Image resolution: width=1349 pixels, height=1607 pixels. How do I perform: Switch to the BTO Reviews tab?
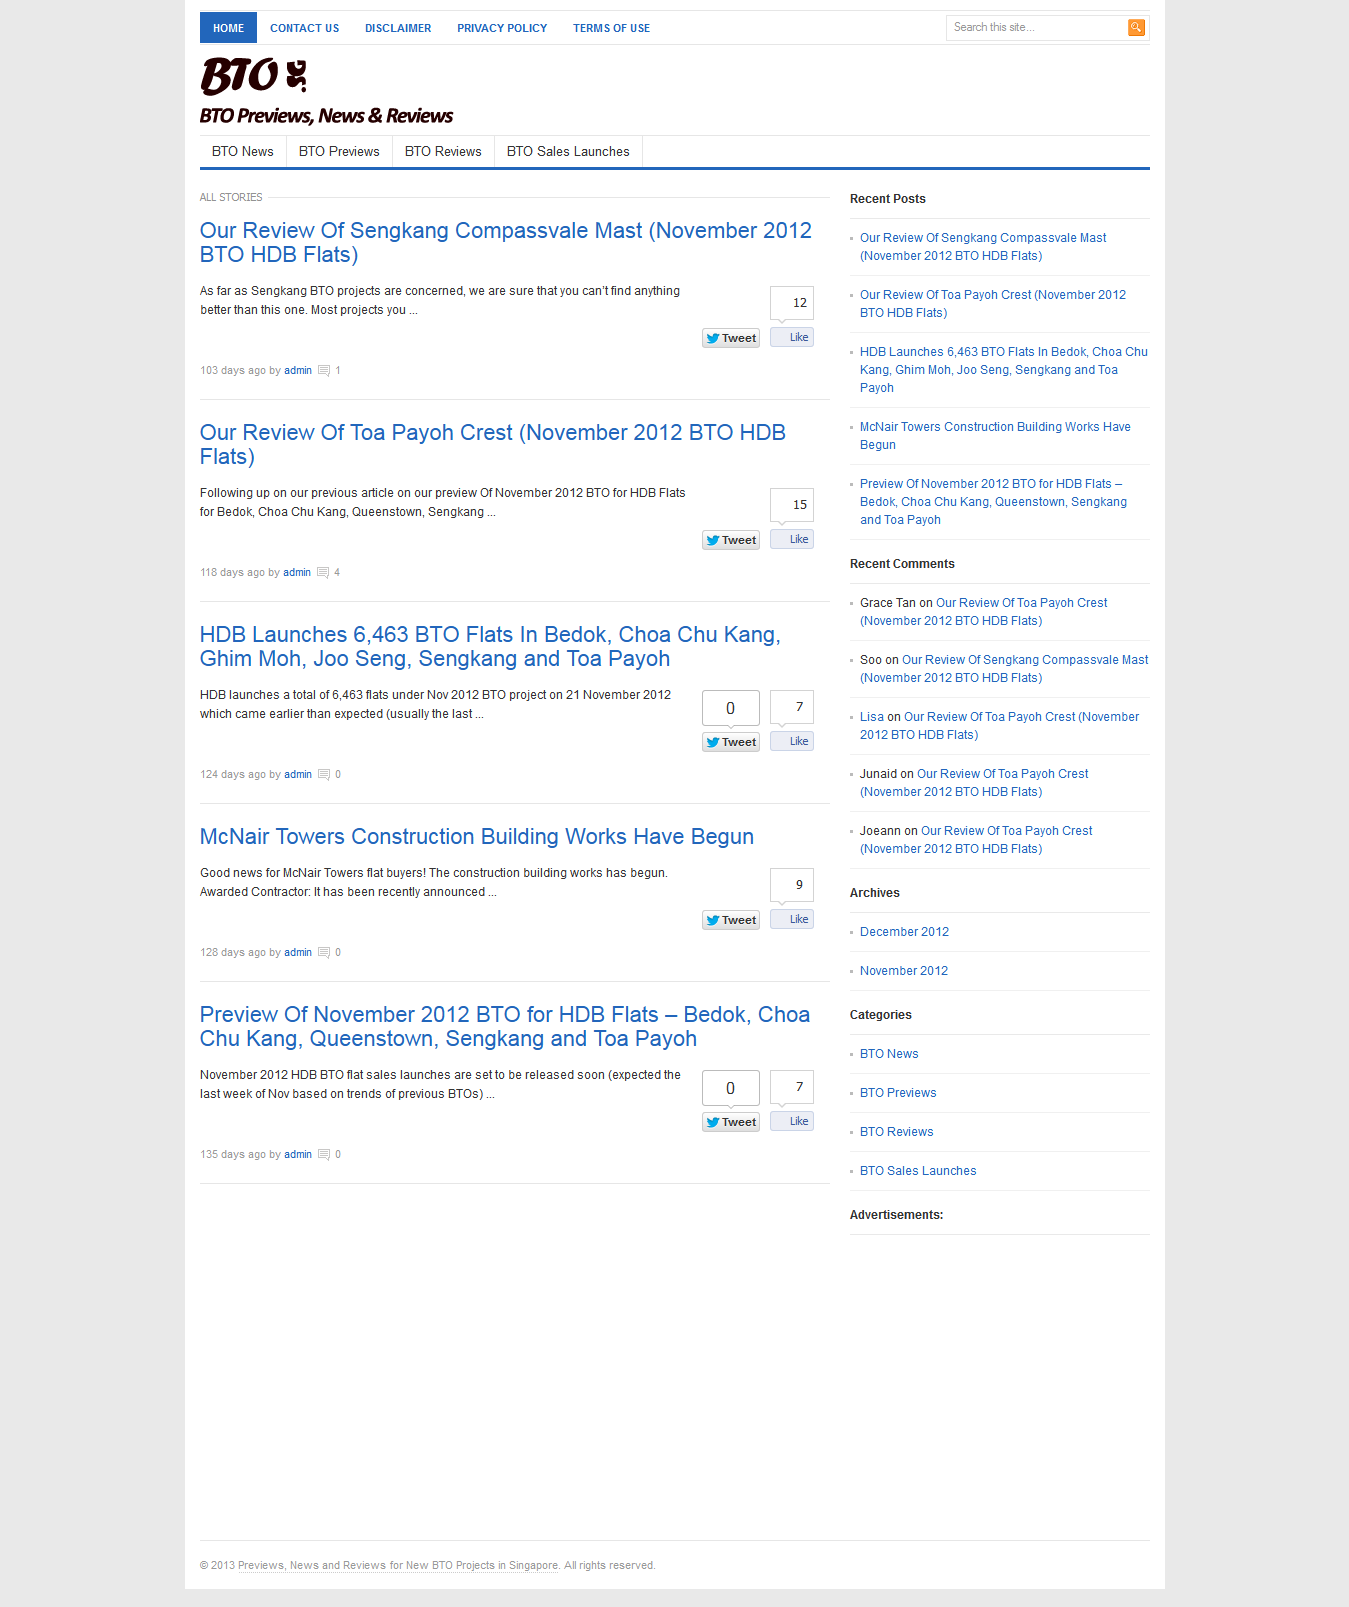click(x=443, y=152)
